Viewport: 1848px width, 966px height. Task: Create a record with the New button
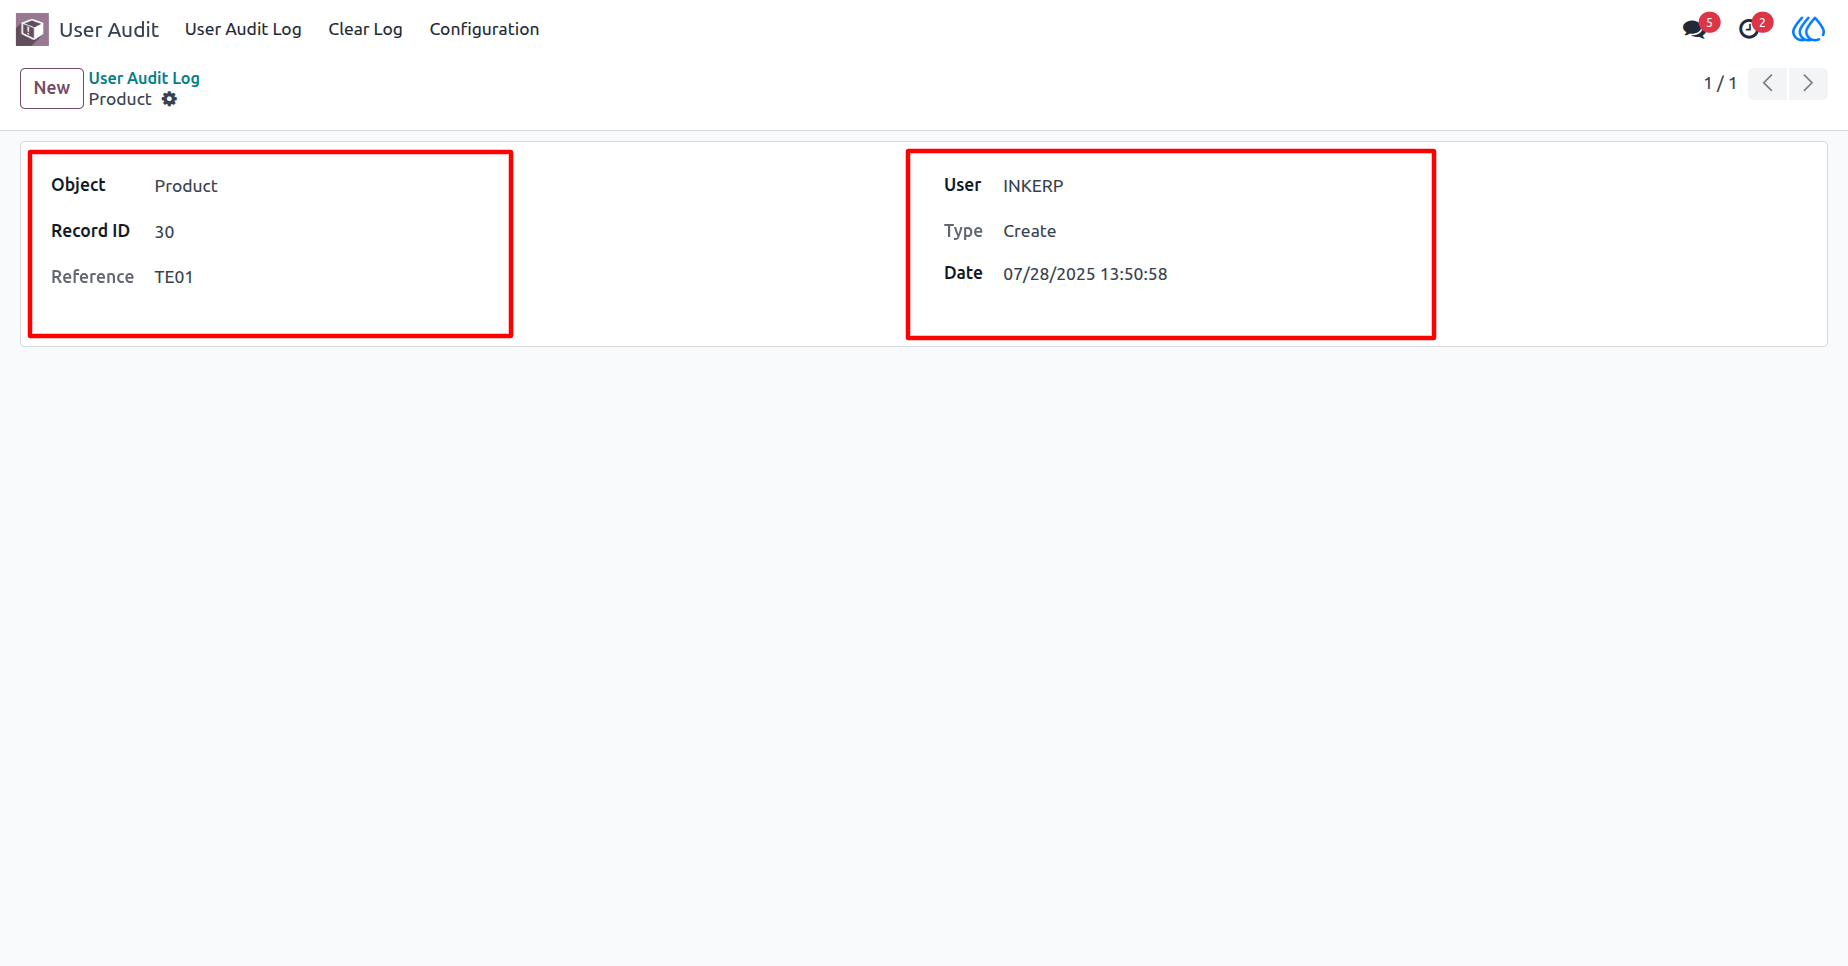click(52, 88)
